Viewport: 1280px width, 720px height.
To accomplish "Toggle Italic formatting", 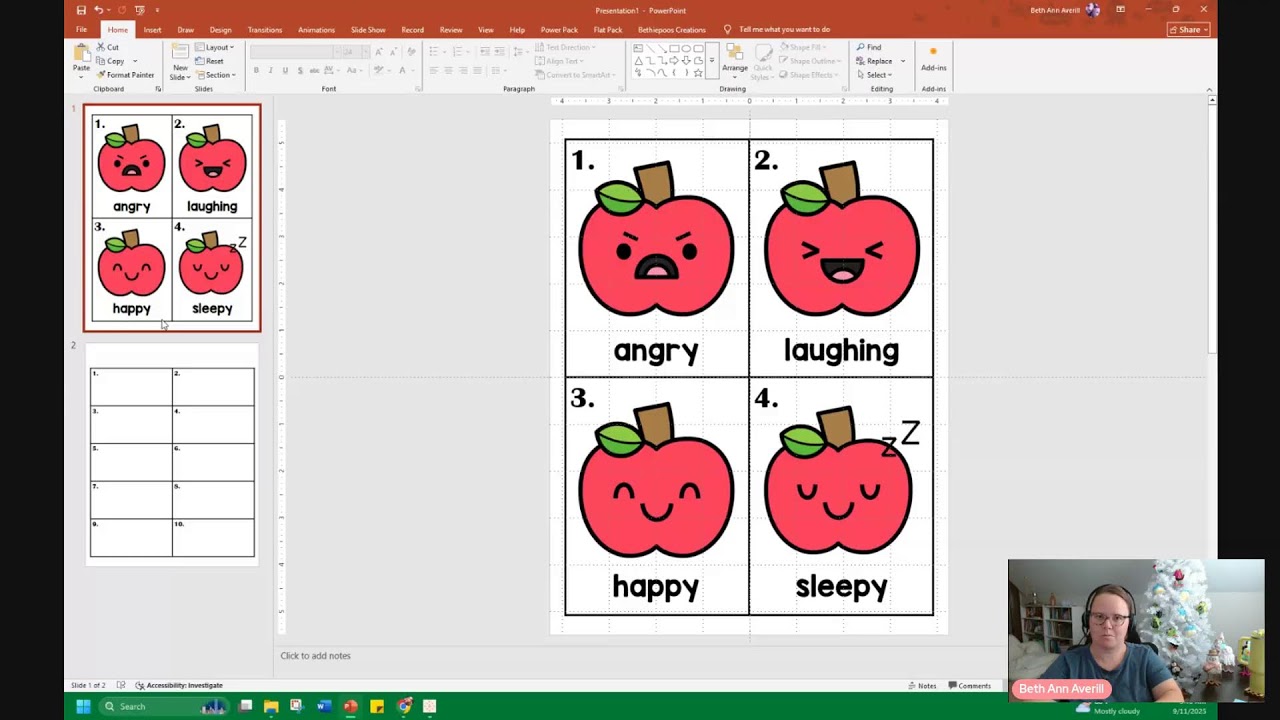I will [271, 70].
